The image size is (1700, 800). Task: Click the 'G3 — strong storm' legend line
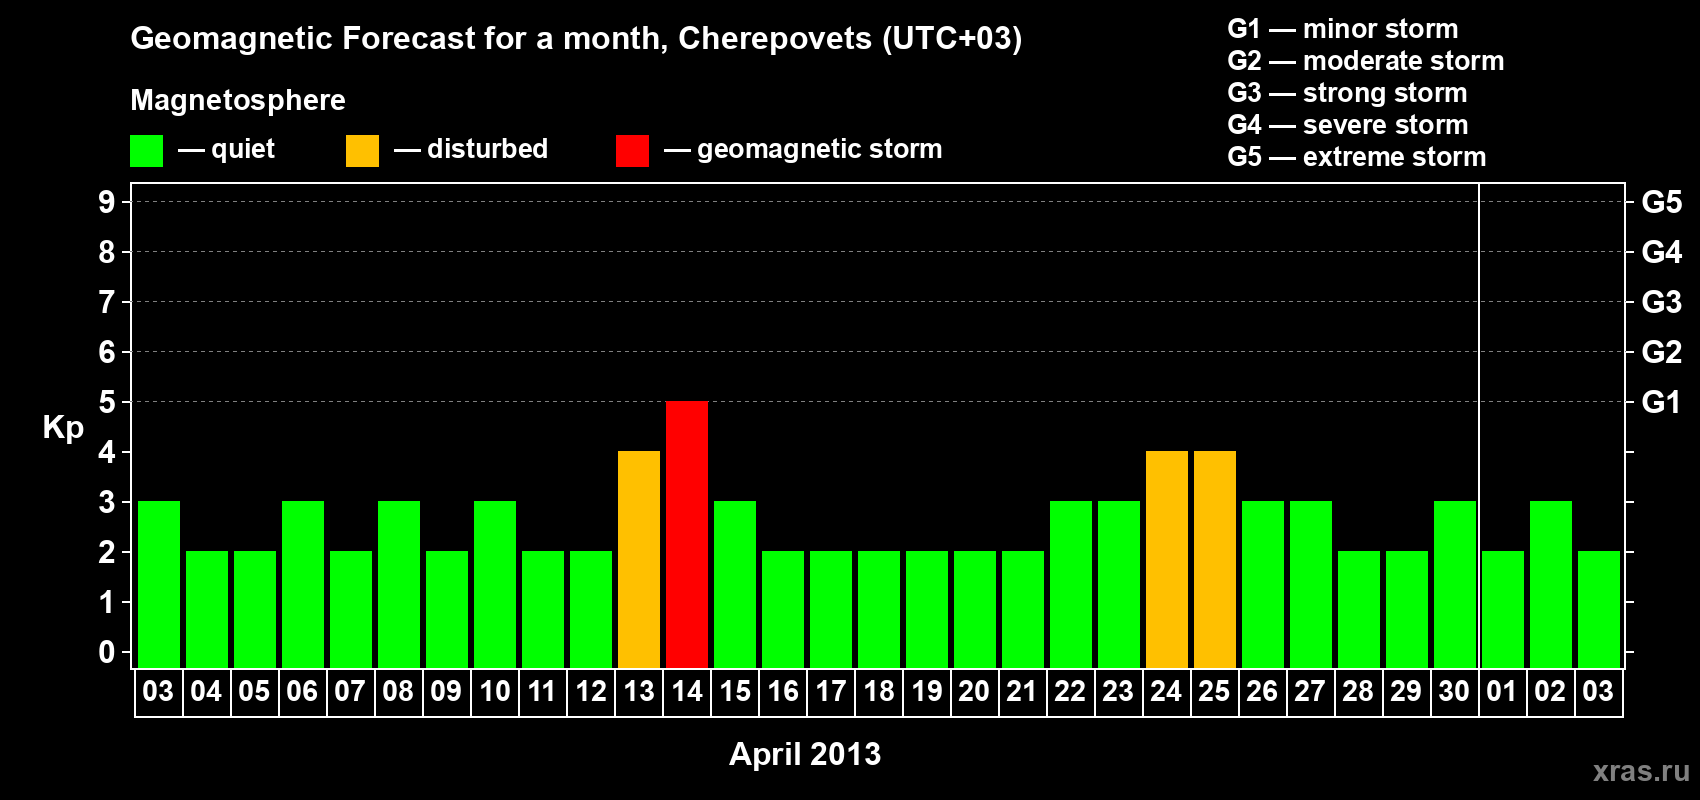pyautogui.click(x=1347, y=93)
